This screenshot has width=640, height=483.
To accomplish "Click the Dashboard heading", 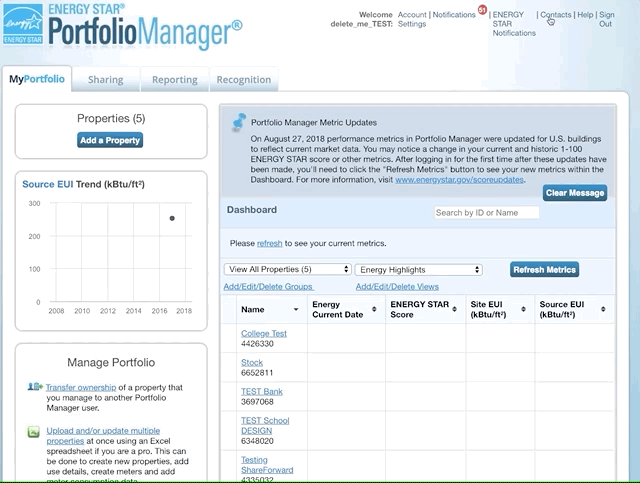I will (x=252, y=209).
